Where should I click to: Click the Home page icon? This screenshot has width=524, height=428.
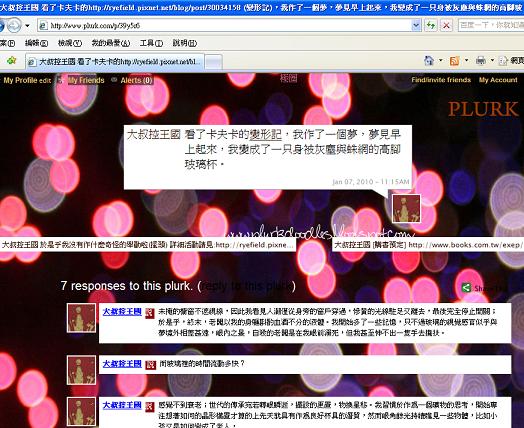[429, 60]
